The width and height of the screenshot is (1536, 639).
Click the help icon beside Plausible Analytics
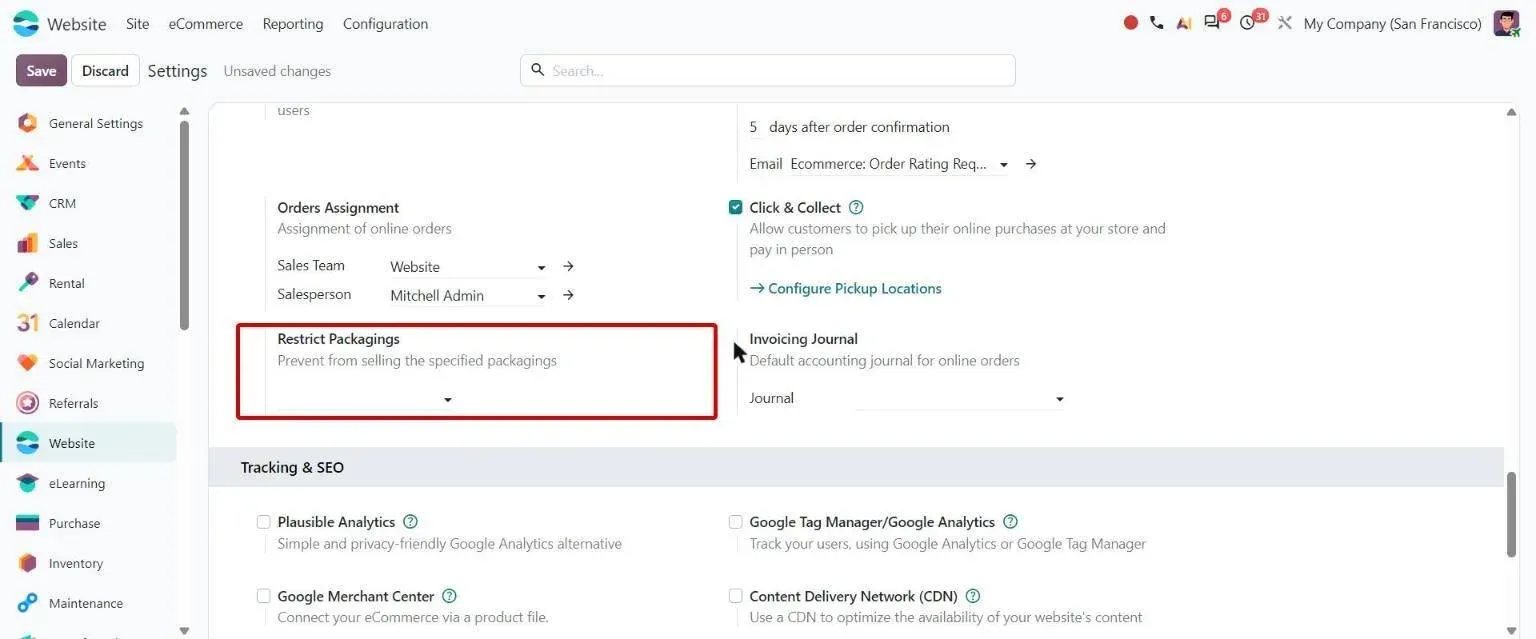click(x=410, y=522)
